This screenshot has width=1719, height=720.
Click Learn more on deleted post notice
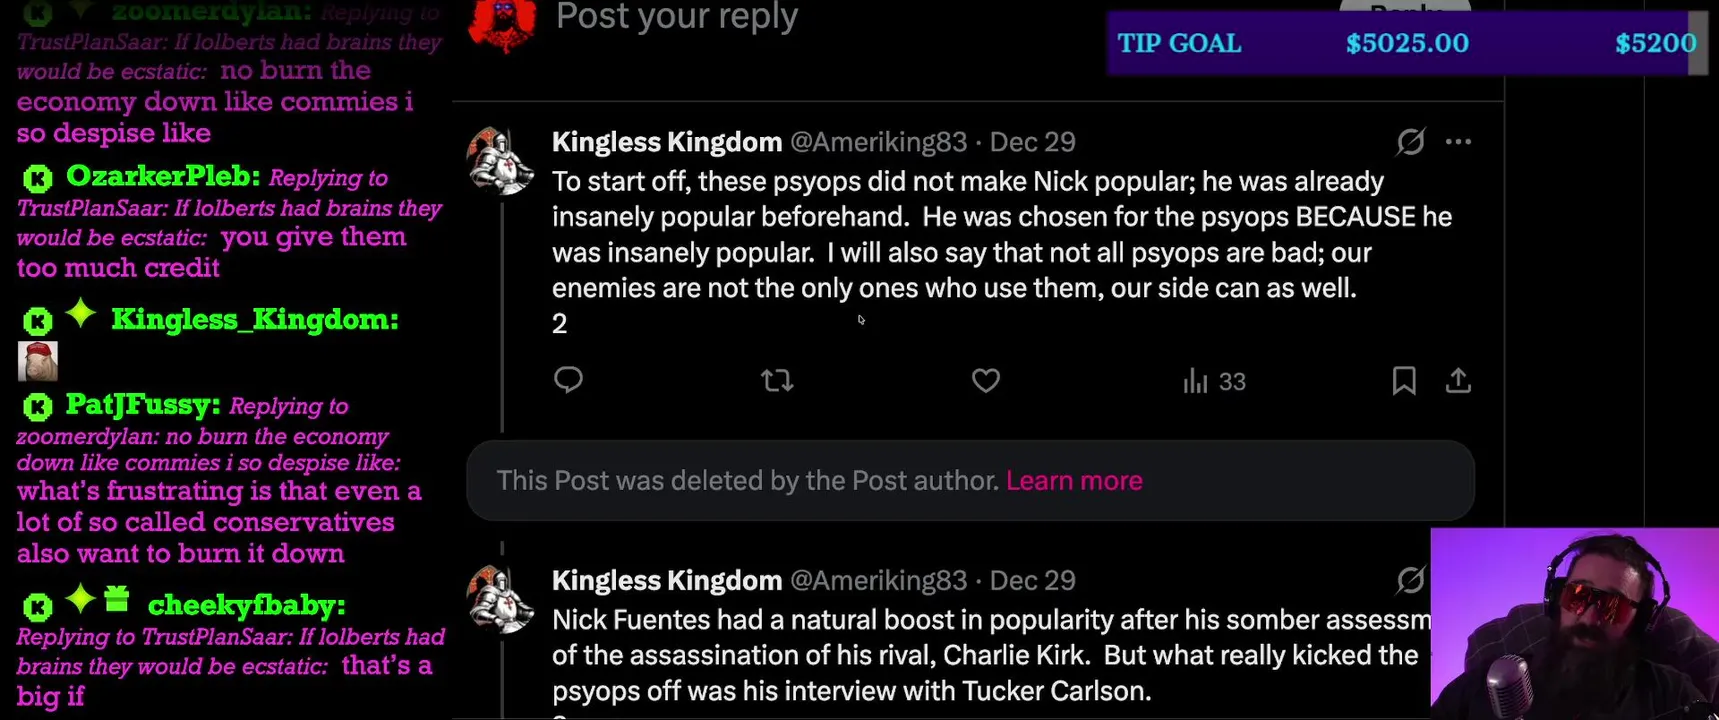point(1074,481)
